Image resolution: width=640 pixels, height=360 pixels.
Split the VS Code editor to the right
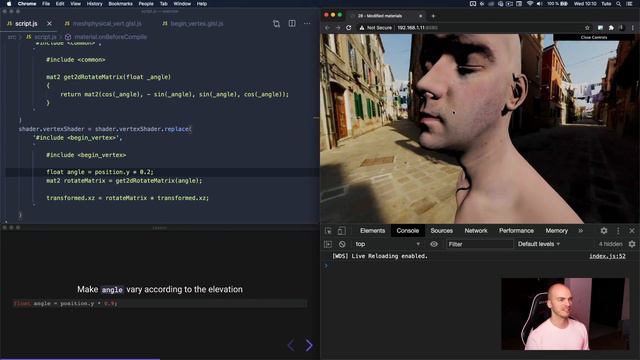click(292, 24)
